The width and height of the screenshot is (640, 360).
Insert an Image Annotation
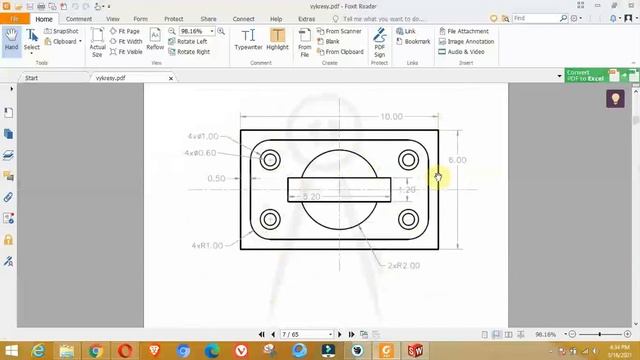point(466,41)
